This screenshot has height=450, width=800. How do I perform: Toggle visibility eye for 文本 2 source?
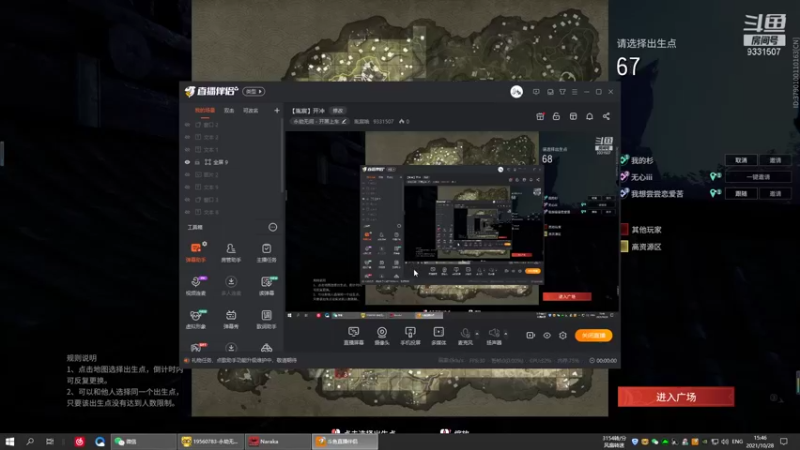pyautogui.click(x=187, y=137)
